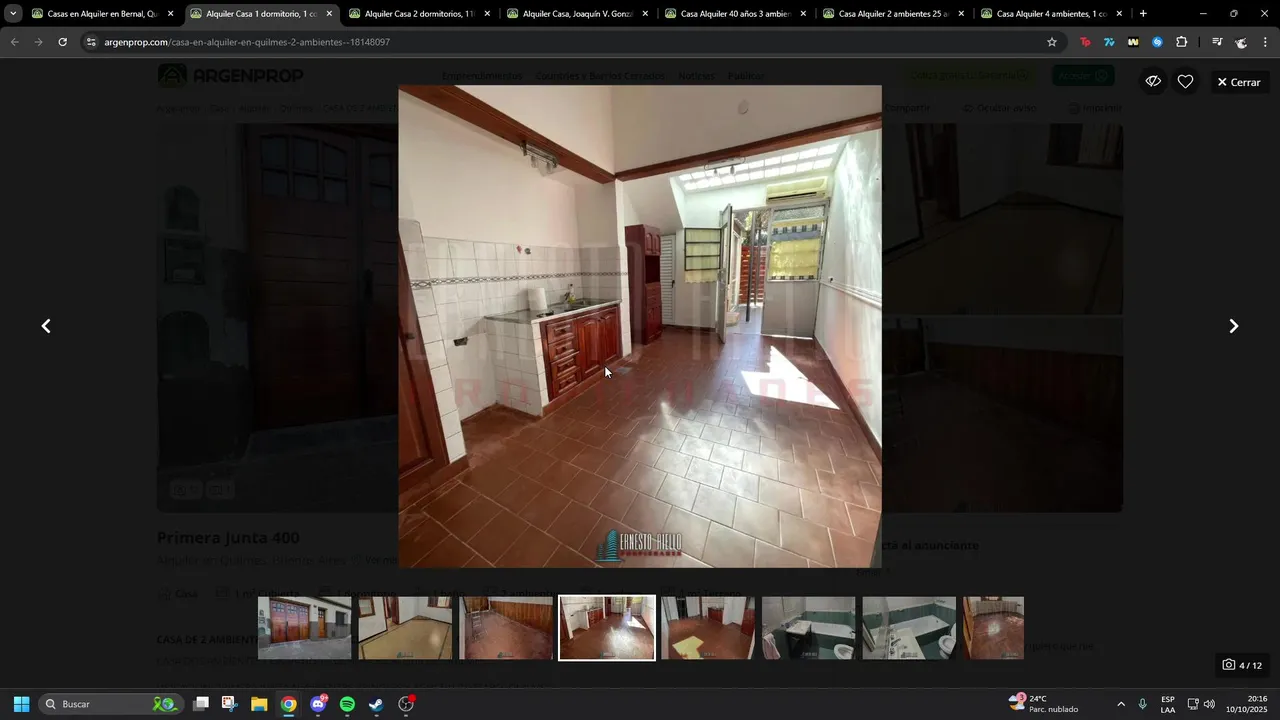This screenshot has height=720, width=1280.
Task: Open the Shazam extension
Action: click(1157, 42)
